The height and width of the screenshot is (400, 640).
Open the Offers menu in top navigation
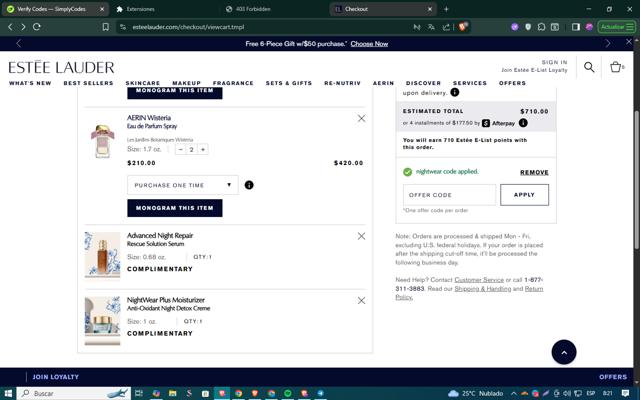512,83
